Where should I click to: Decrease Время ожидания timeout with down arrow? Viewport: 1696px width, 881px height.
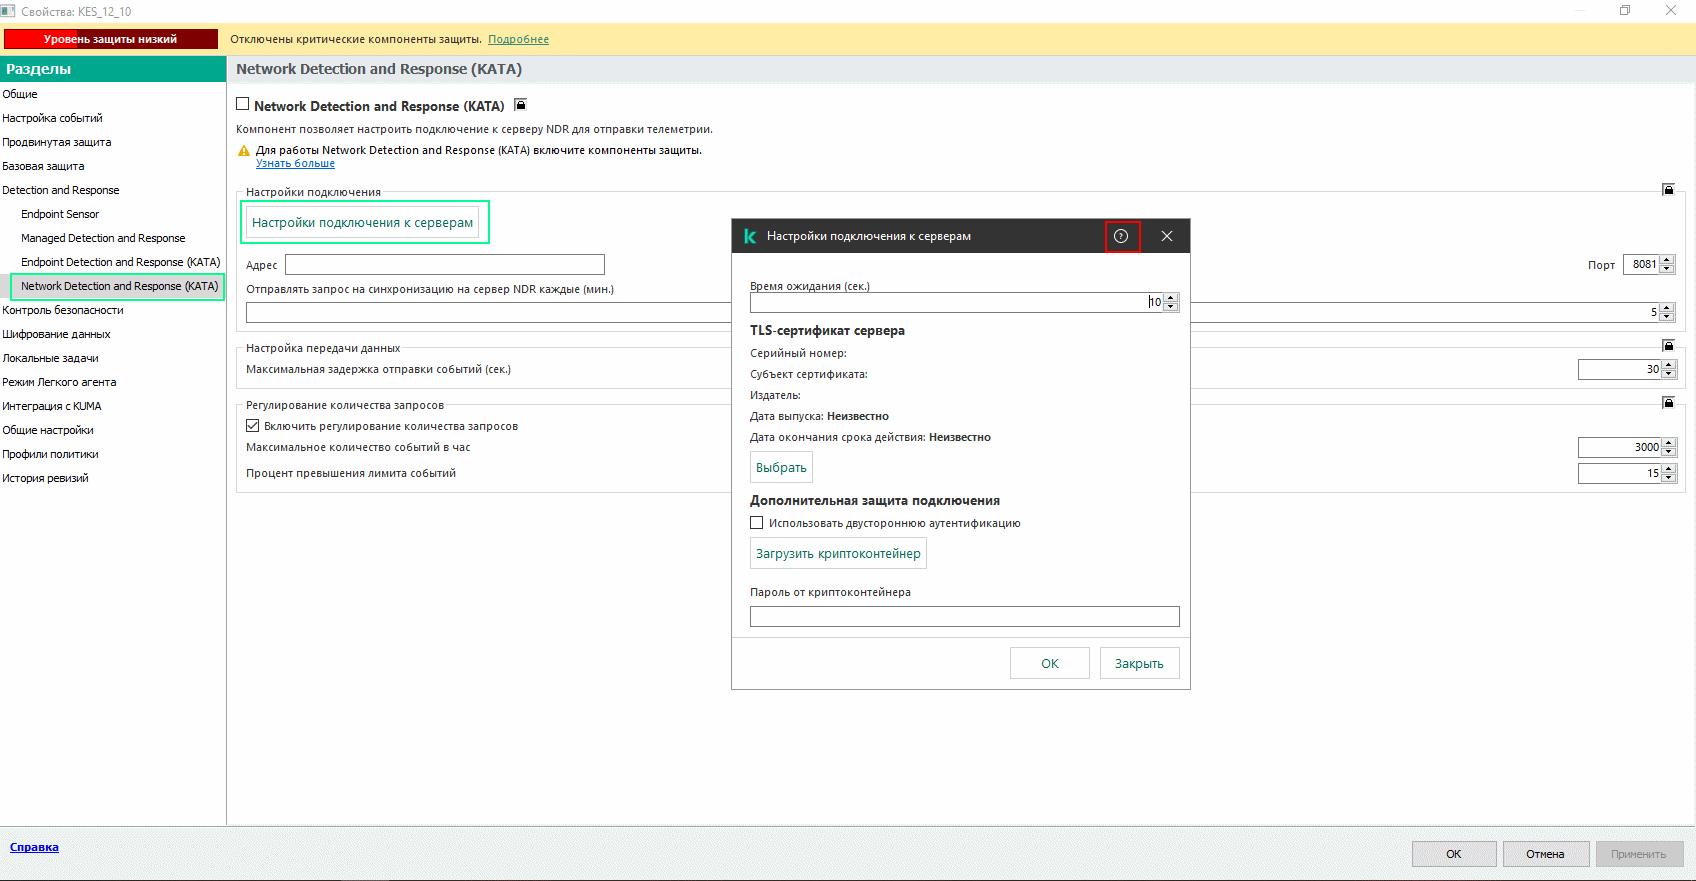click(1171, 307)
